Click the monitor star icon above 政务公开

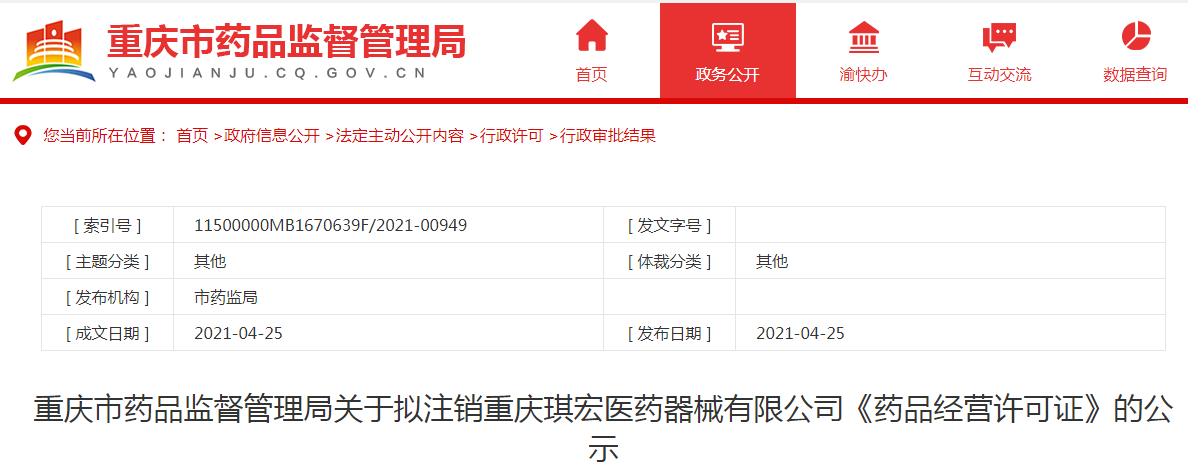coord(727,36)
